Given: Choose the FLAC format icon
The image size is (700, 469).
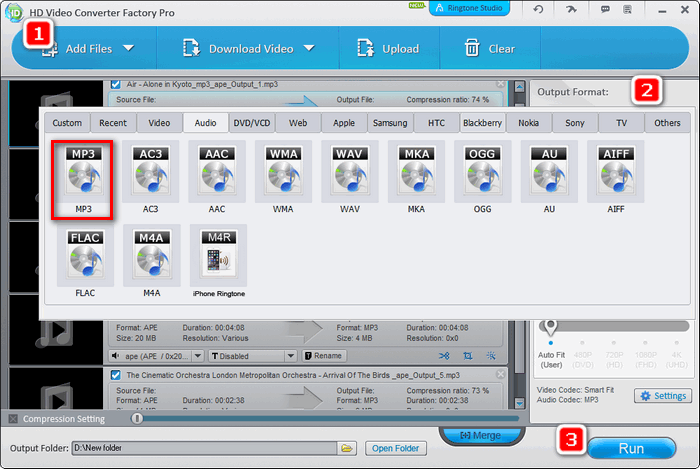Looking at the screenshot, I should tap(85, 256).
